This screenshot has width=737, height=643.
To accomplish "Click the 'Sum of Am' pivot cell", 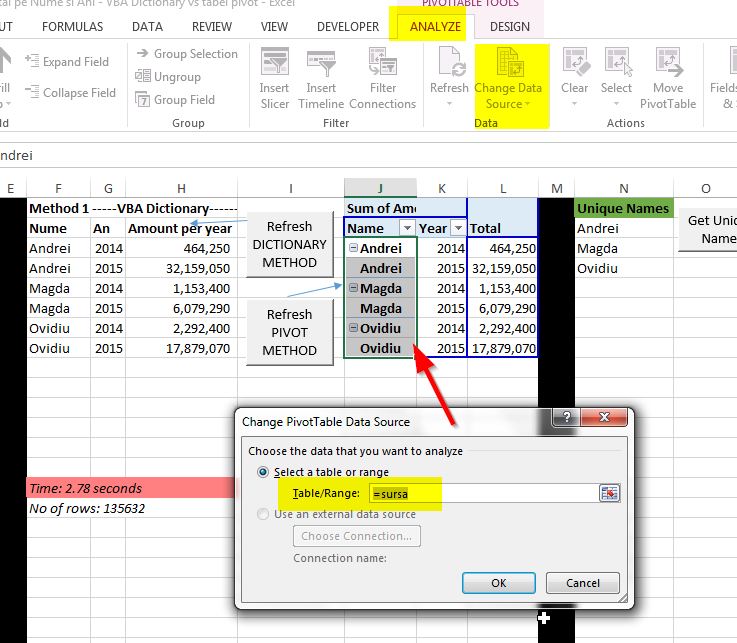I will click(380, 208).
